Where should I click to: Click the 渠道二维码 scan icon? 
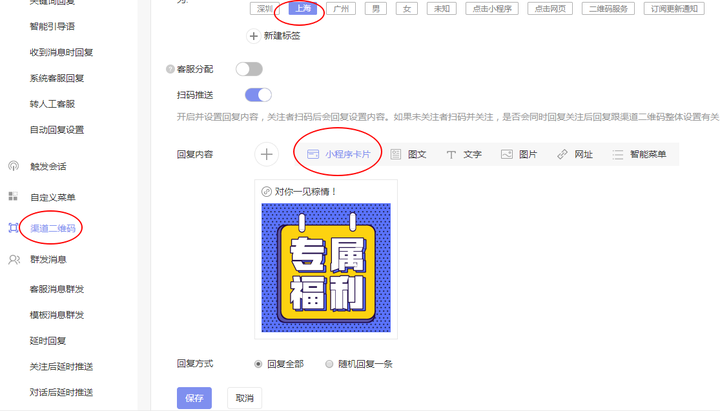coord(14,228)
